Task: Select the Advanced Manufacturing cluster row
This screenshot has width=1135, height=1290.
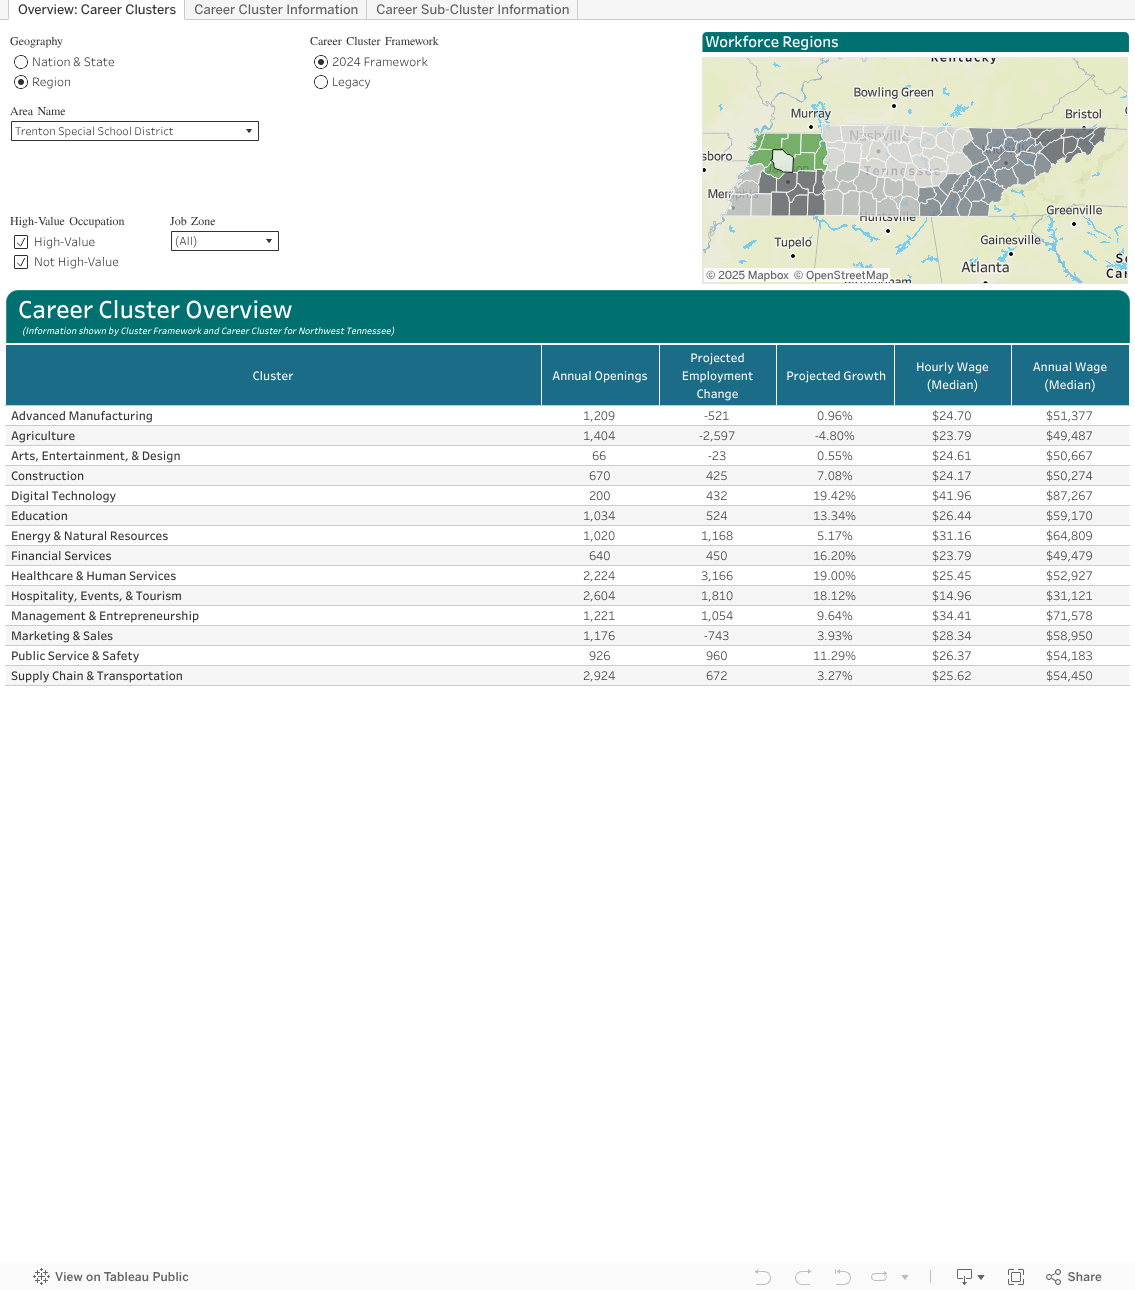Action: coord(567,416)
